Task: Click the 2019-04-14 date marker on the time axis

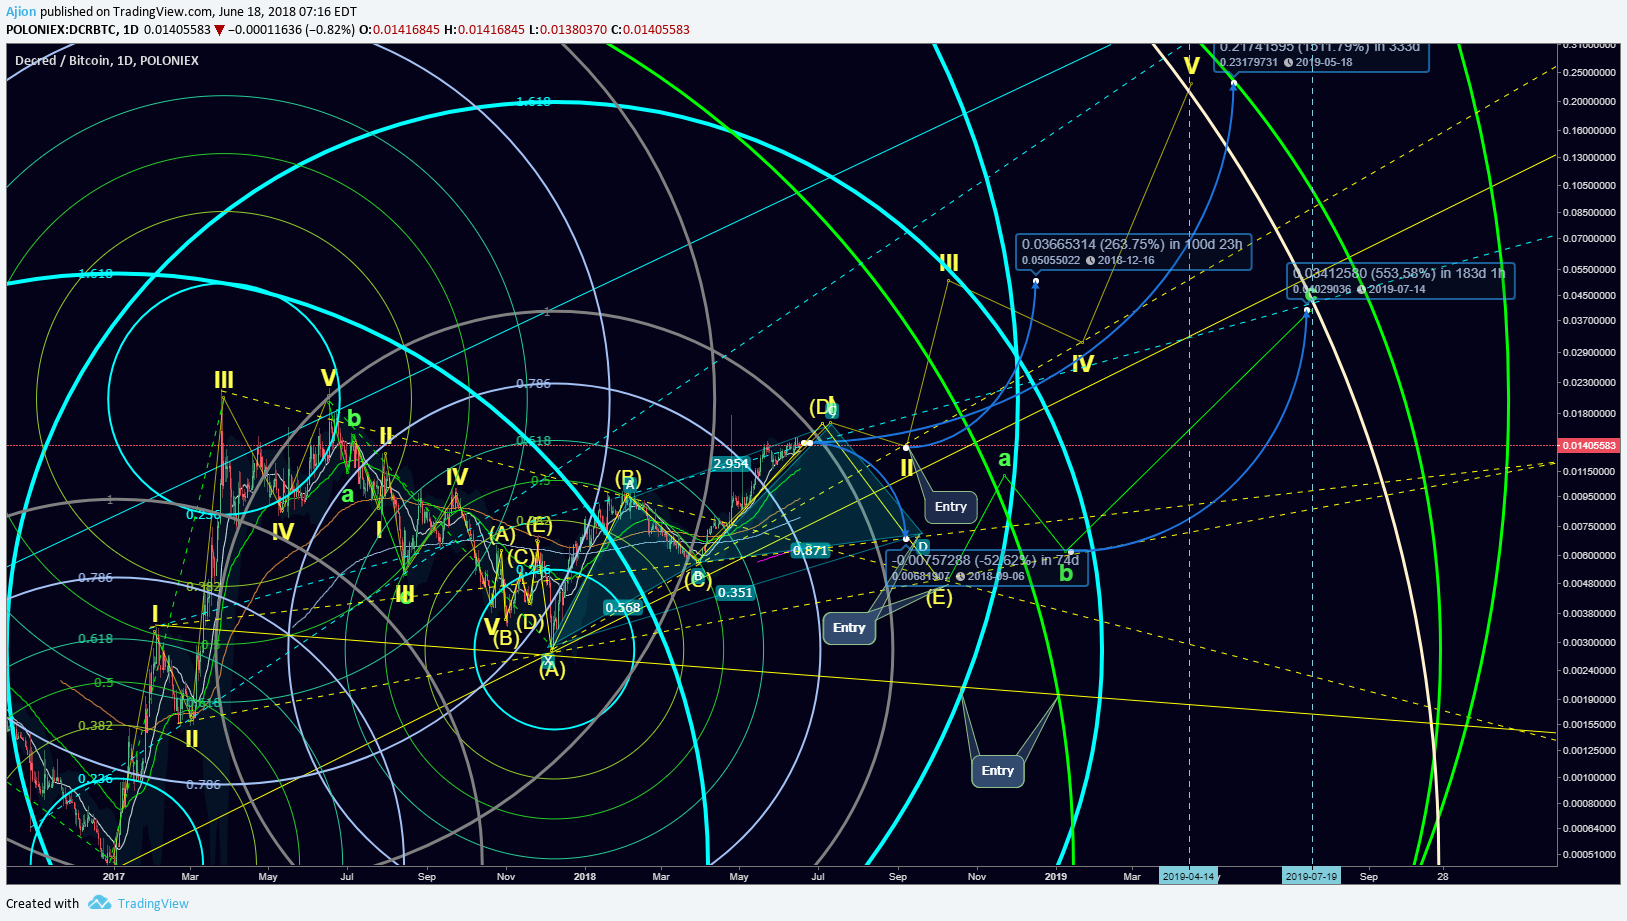Action: [1188, 877]
